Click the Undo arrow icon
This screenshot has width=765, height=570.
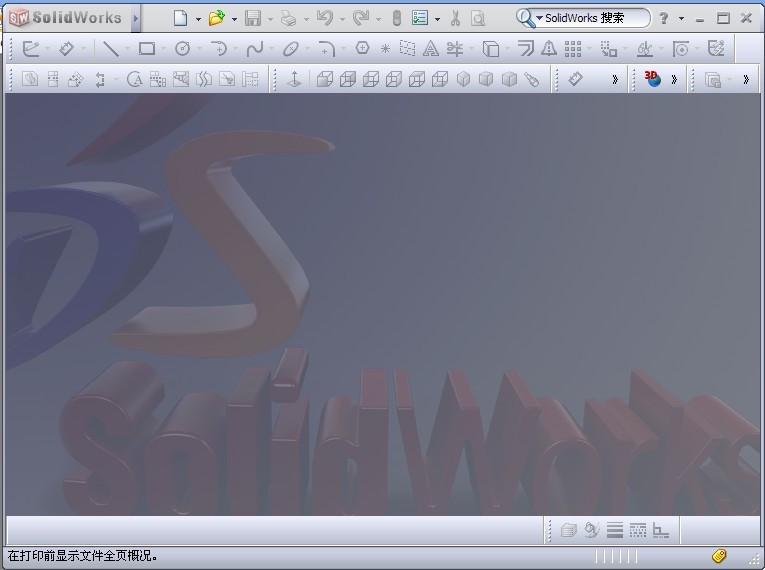pyautogui.click(x=324, y=19)
